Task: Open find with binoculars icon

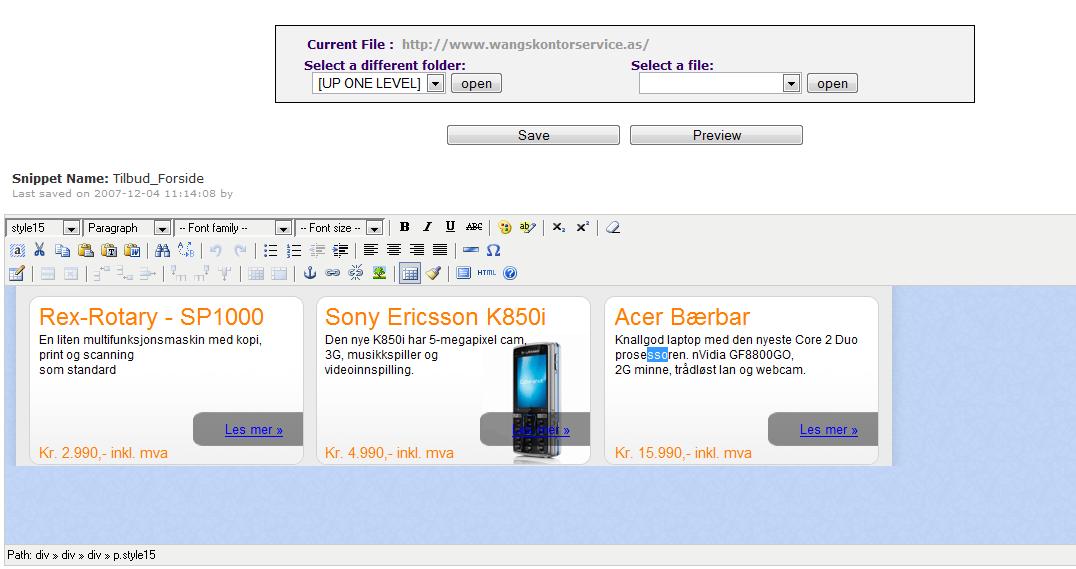Action: 163,251
